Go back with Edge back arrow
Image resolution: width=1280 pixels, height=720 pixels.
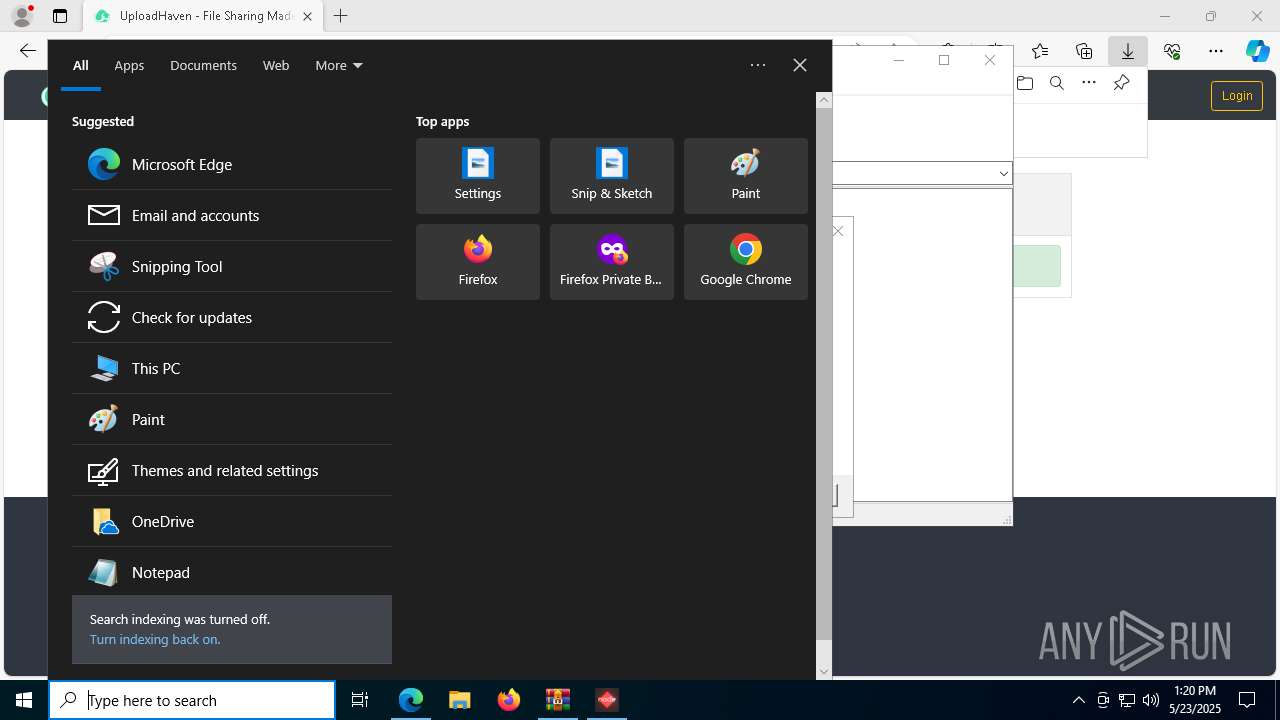click(28, 51)
